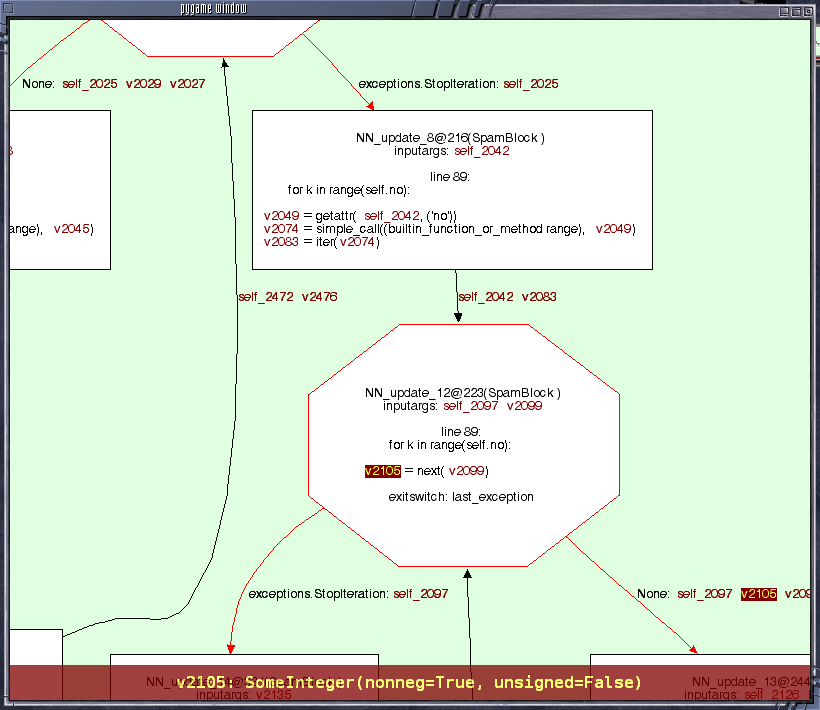Click highlighted v2105 on the None edge label
The width and height of the screenshot is (820, 710).
click(x=759, y=594)
